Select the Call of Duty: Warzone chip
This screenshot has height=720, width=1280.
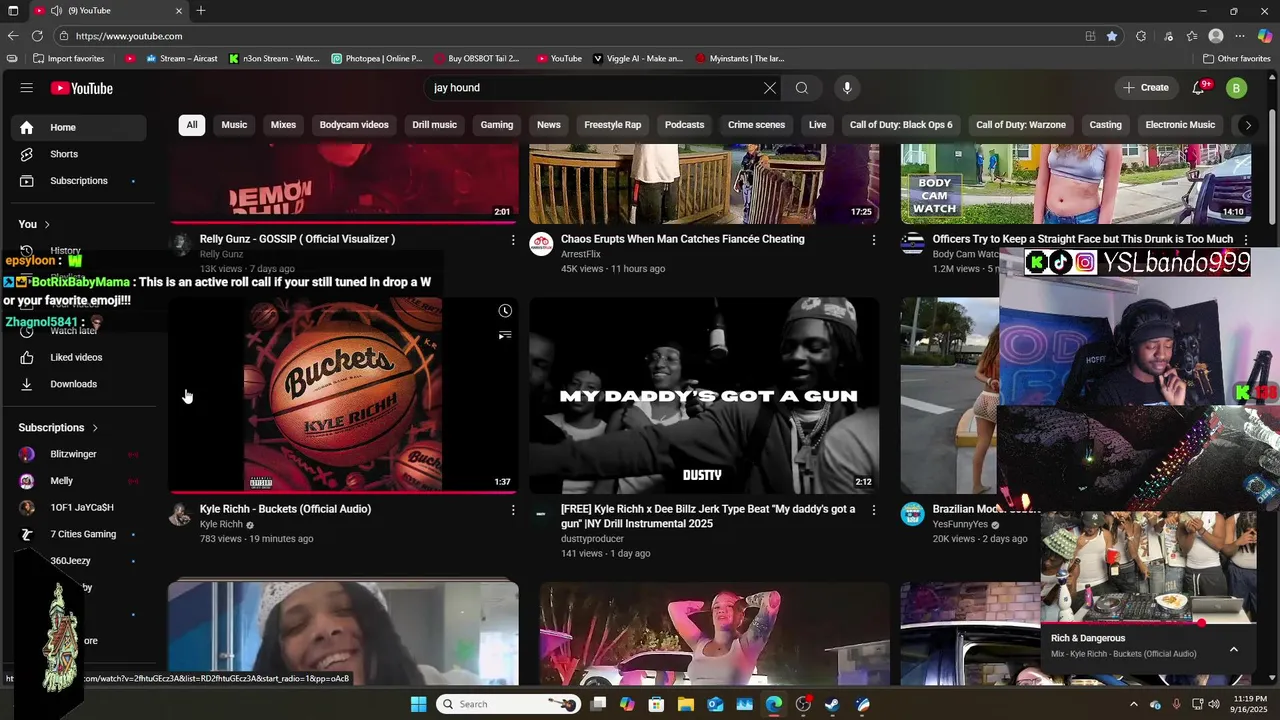tap(1021, 125)
